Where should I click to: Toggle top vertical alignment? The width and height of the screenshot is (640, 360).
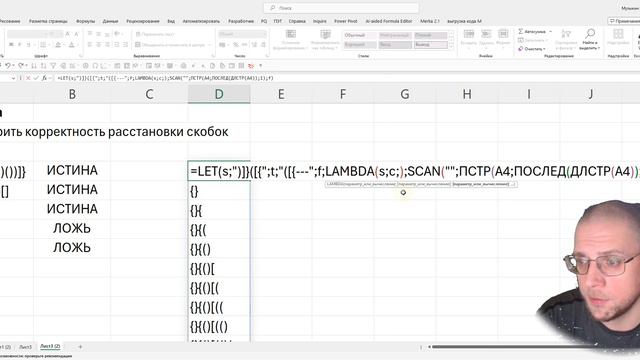coord(90,34)
